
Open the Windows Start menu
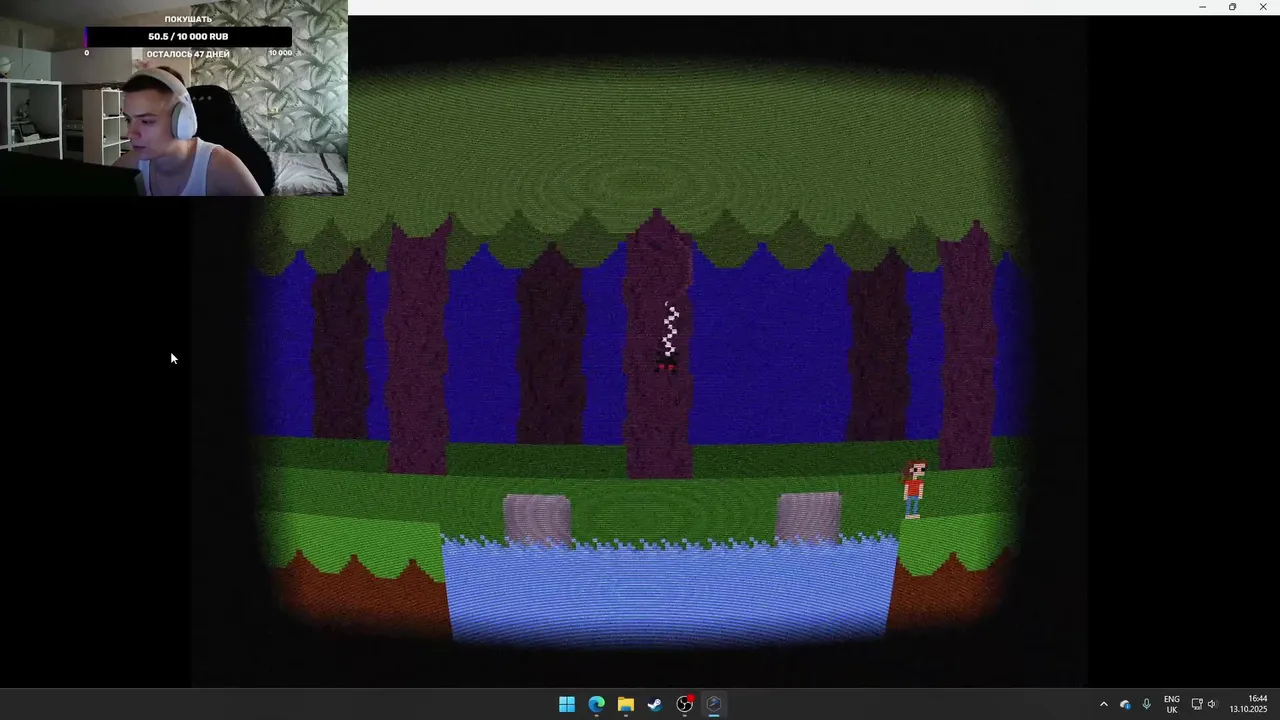tap(567, 704)
